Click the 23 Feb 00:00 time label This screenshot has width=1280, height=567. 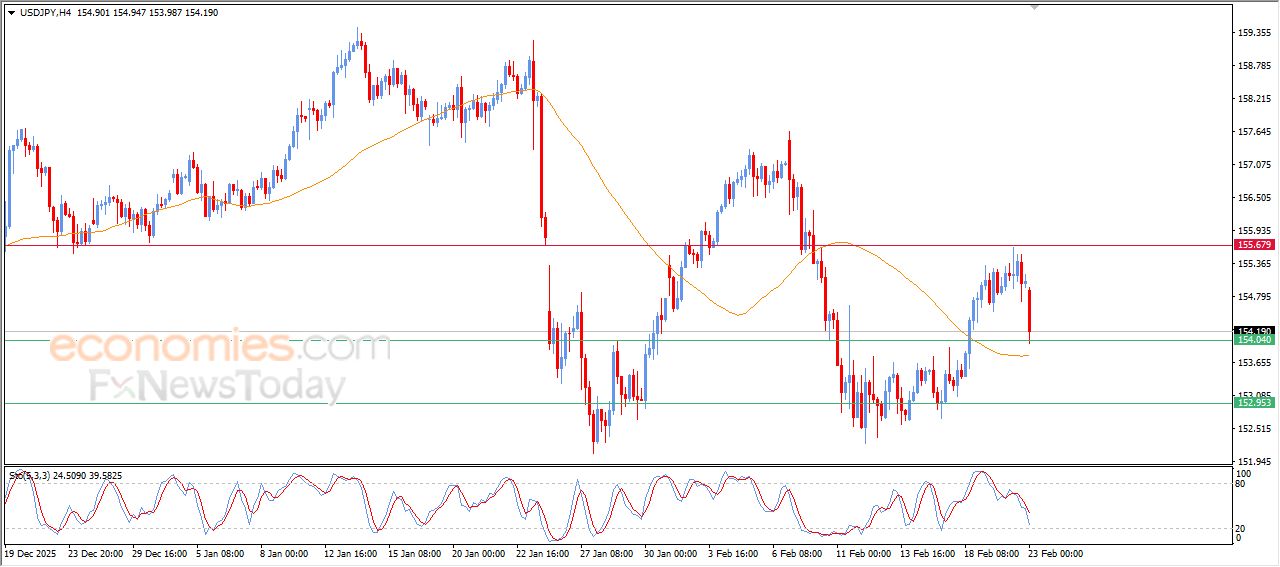(x=1055, y=553)
